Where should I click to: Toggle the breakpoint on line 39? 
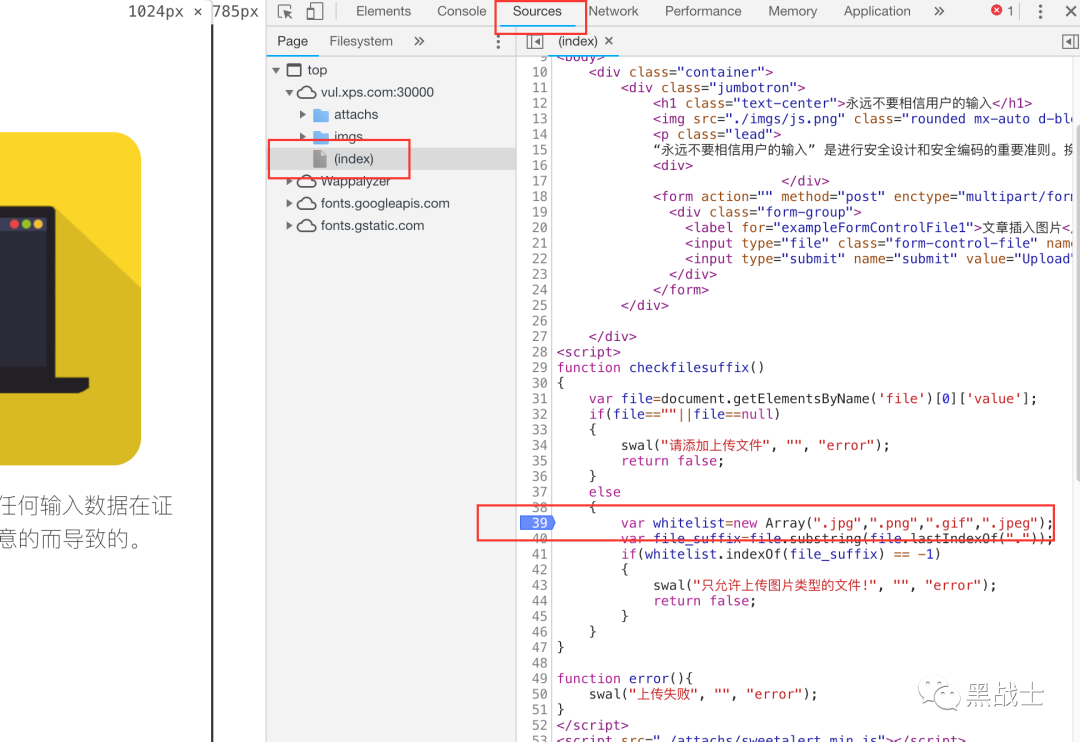[x=538, y=523]
